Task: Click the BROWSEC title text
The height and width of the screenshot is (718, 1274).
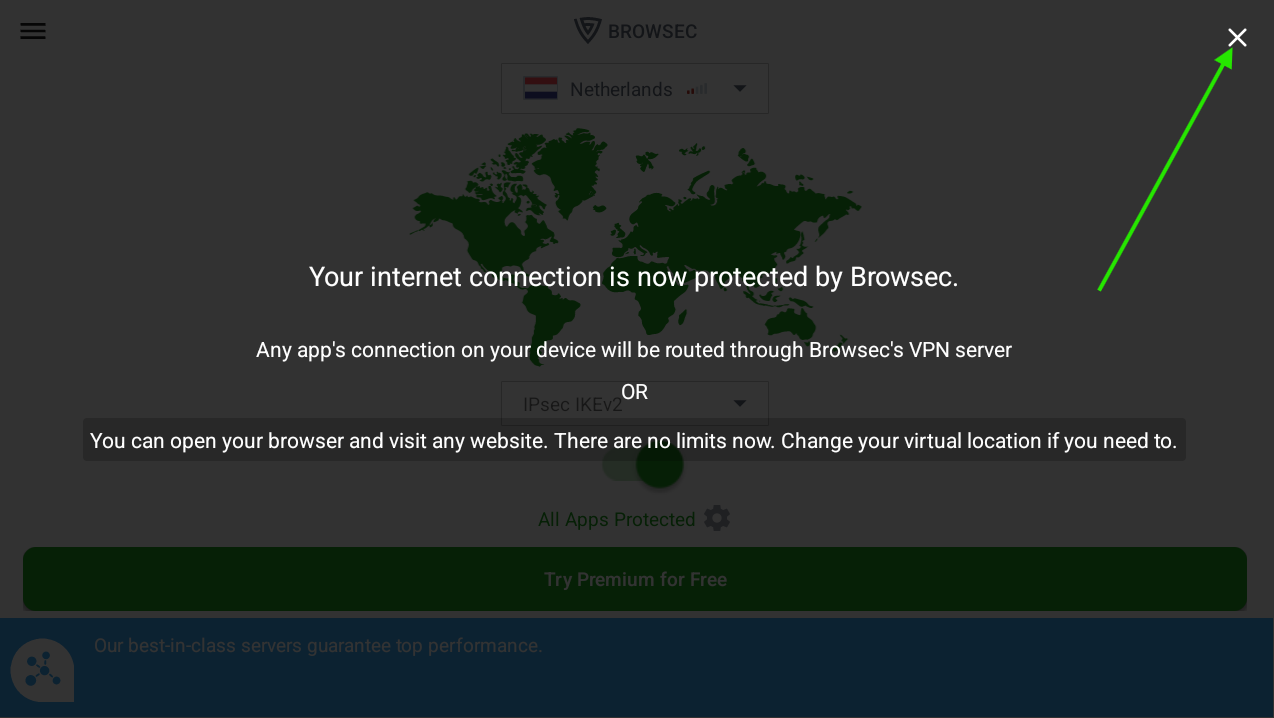Action: [x=652, y=32]
